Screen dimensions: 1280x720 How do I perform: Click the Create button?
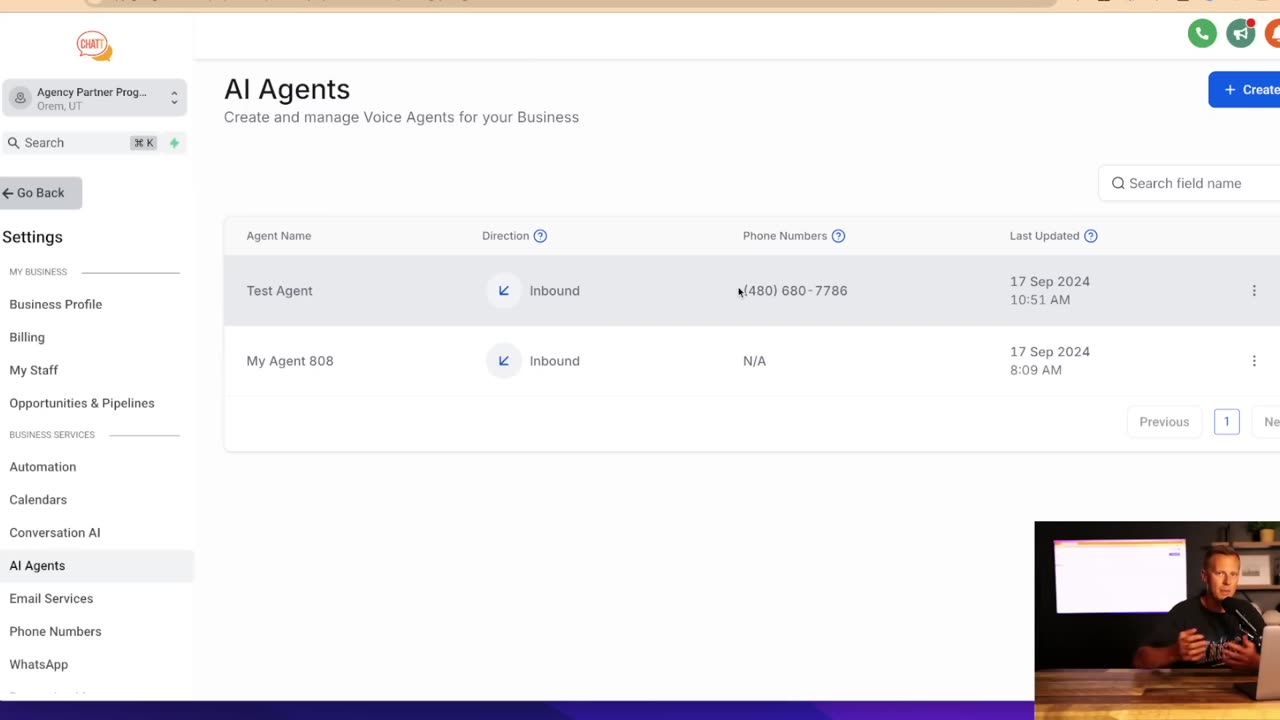click(x=1245, y=90)
